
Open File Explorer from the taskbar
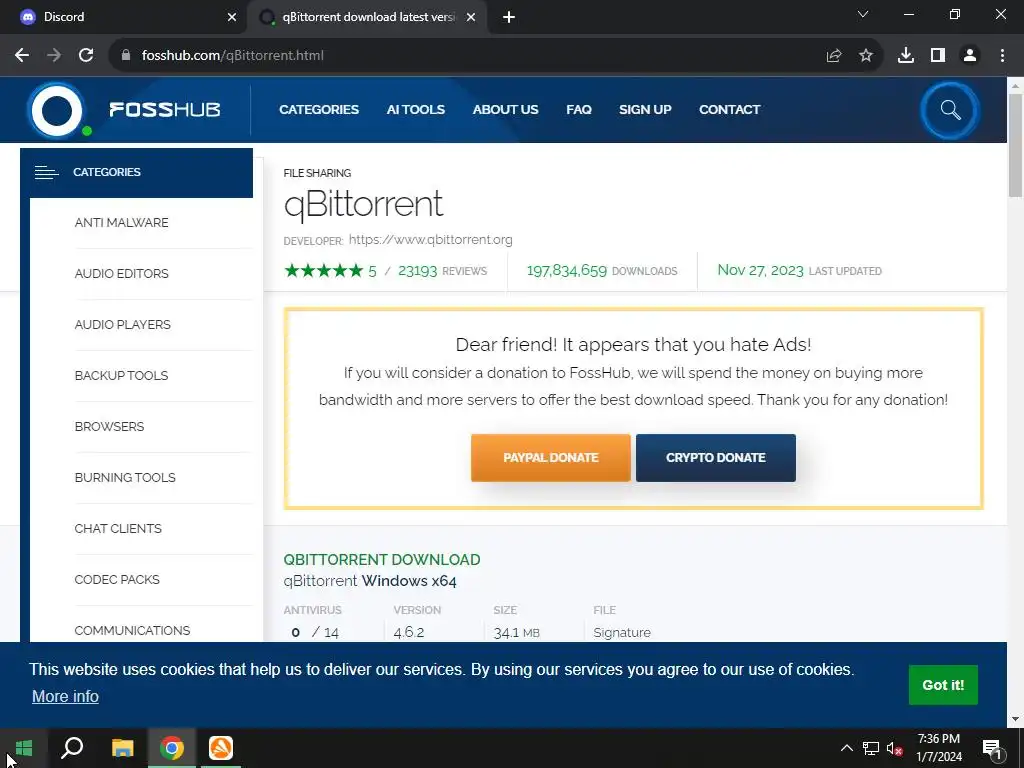pos(122,748)
